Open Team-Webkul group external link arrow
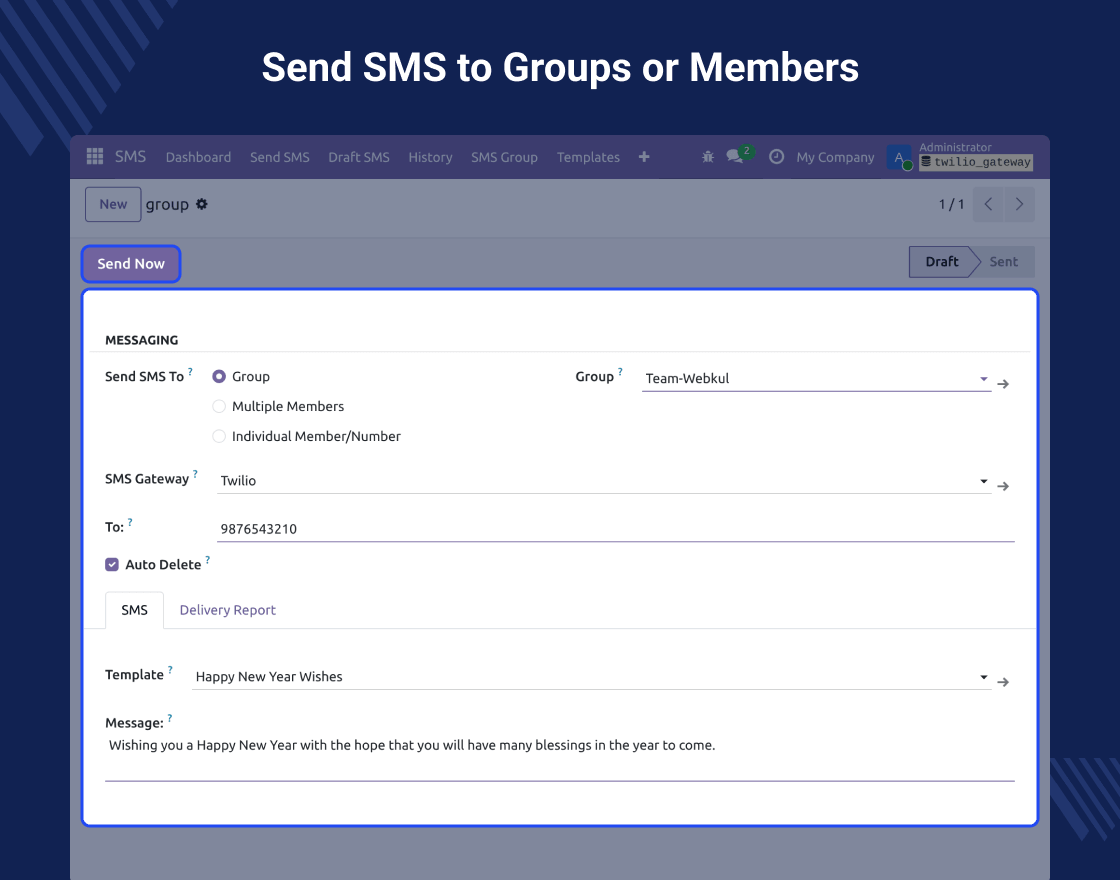 tap(1003, 384)
